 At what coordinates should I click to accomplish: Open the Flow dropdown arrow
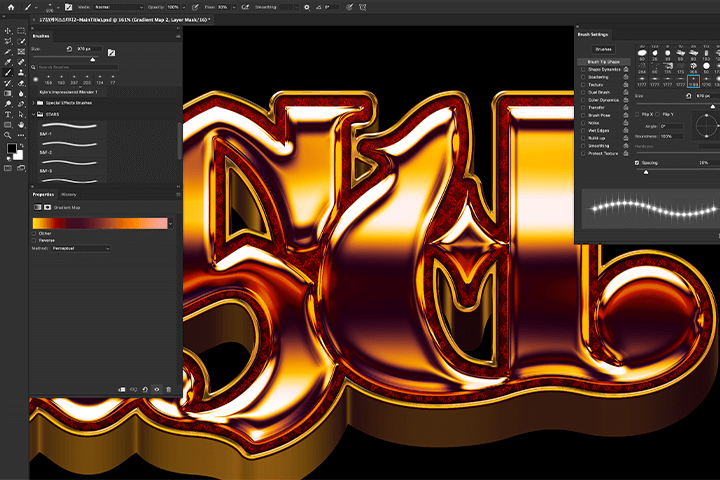coord(234,7)
